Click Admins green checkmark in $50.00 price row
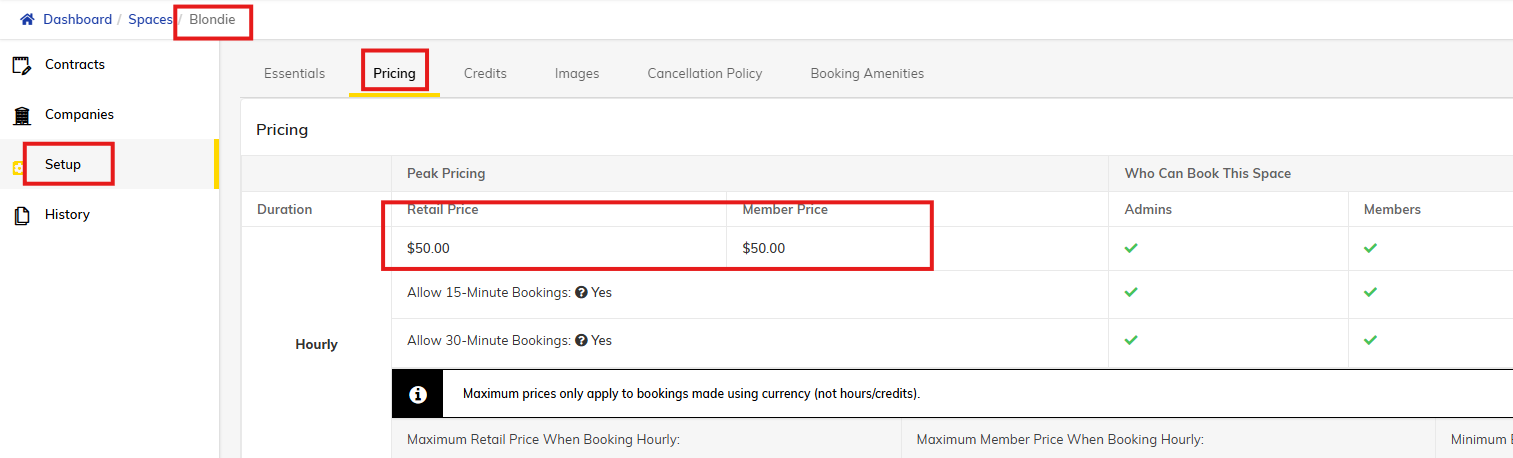 point(1131,248)
